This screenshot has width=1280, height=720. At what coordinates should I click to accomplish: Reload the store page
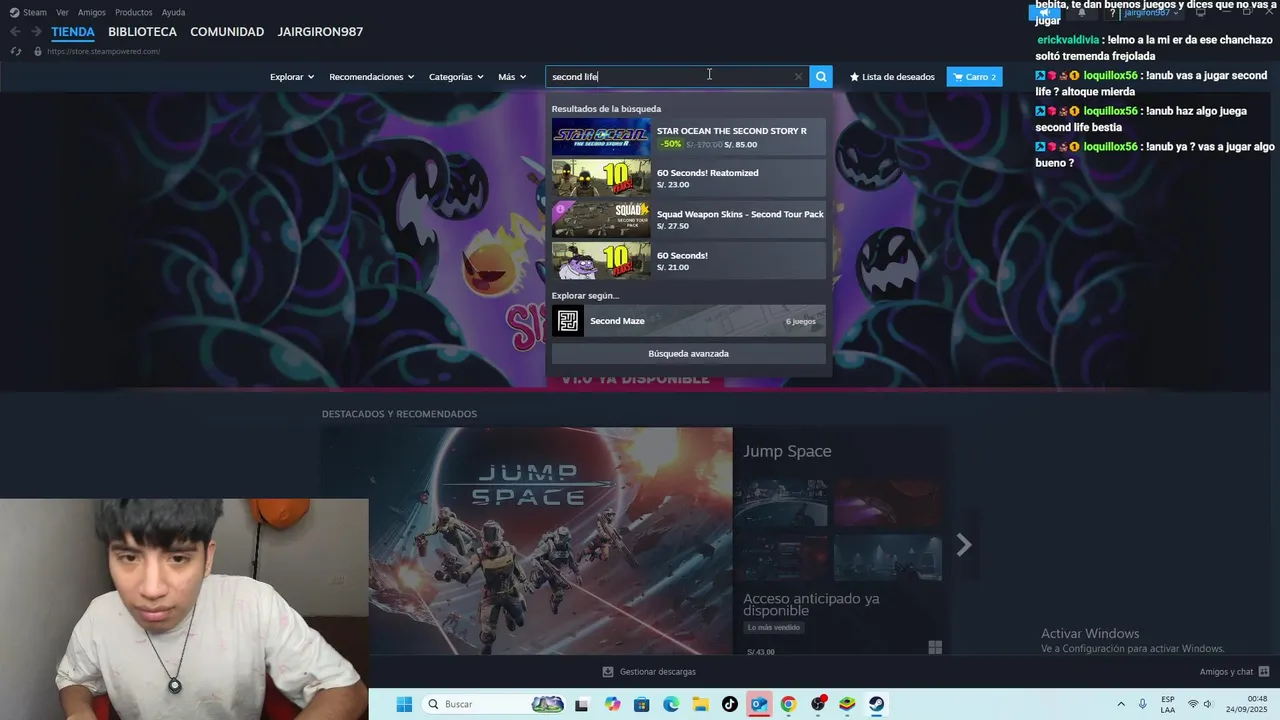tap(16, 51)
